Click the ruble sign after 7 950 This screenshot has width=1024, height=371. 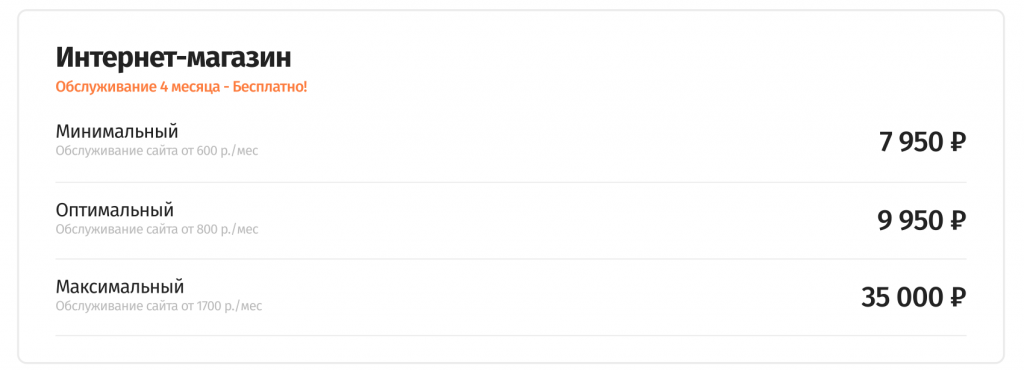pos(957,142)
